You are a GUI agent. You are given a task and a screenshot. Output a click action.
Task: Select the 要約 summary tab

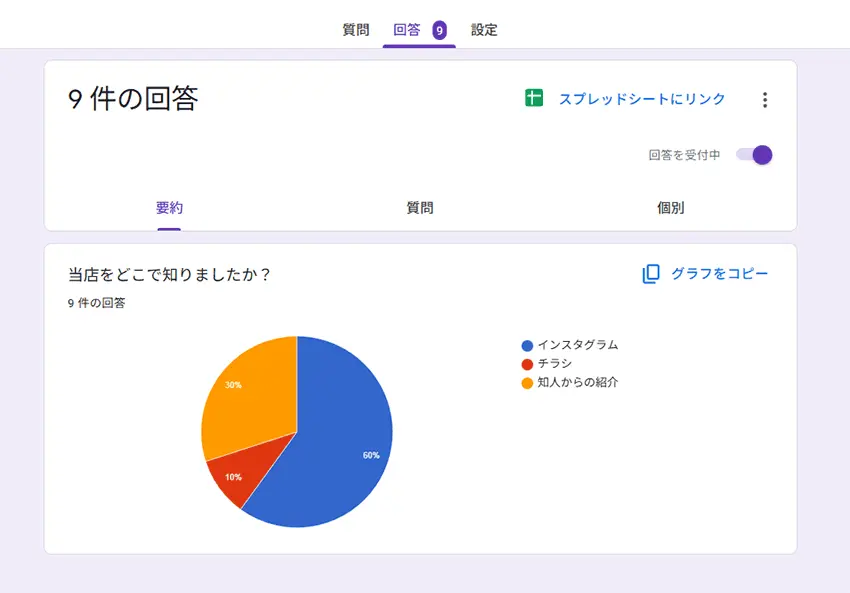(169, 208)
